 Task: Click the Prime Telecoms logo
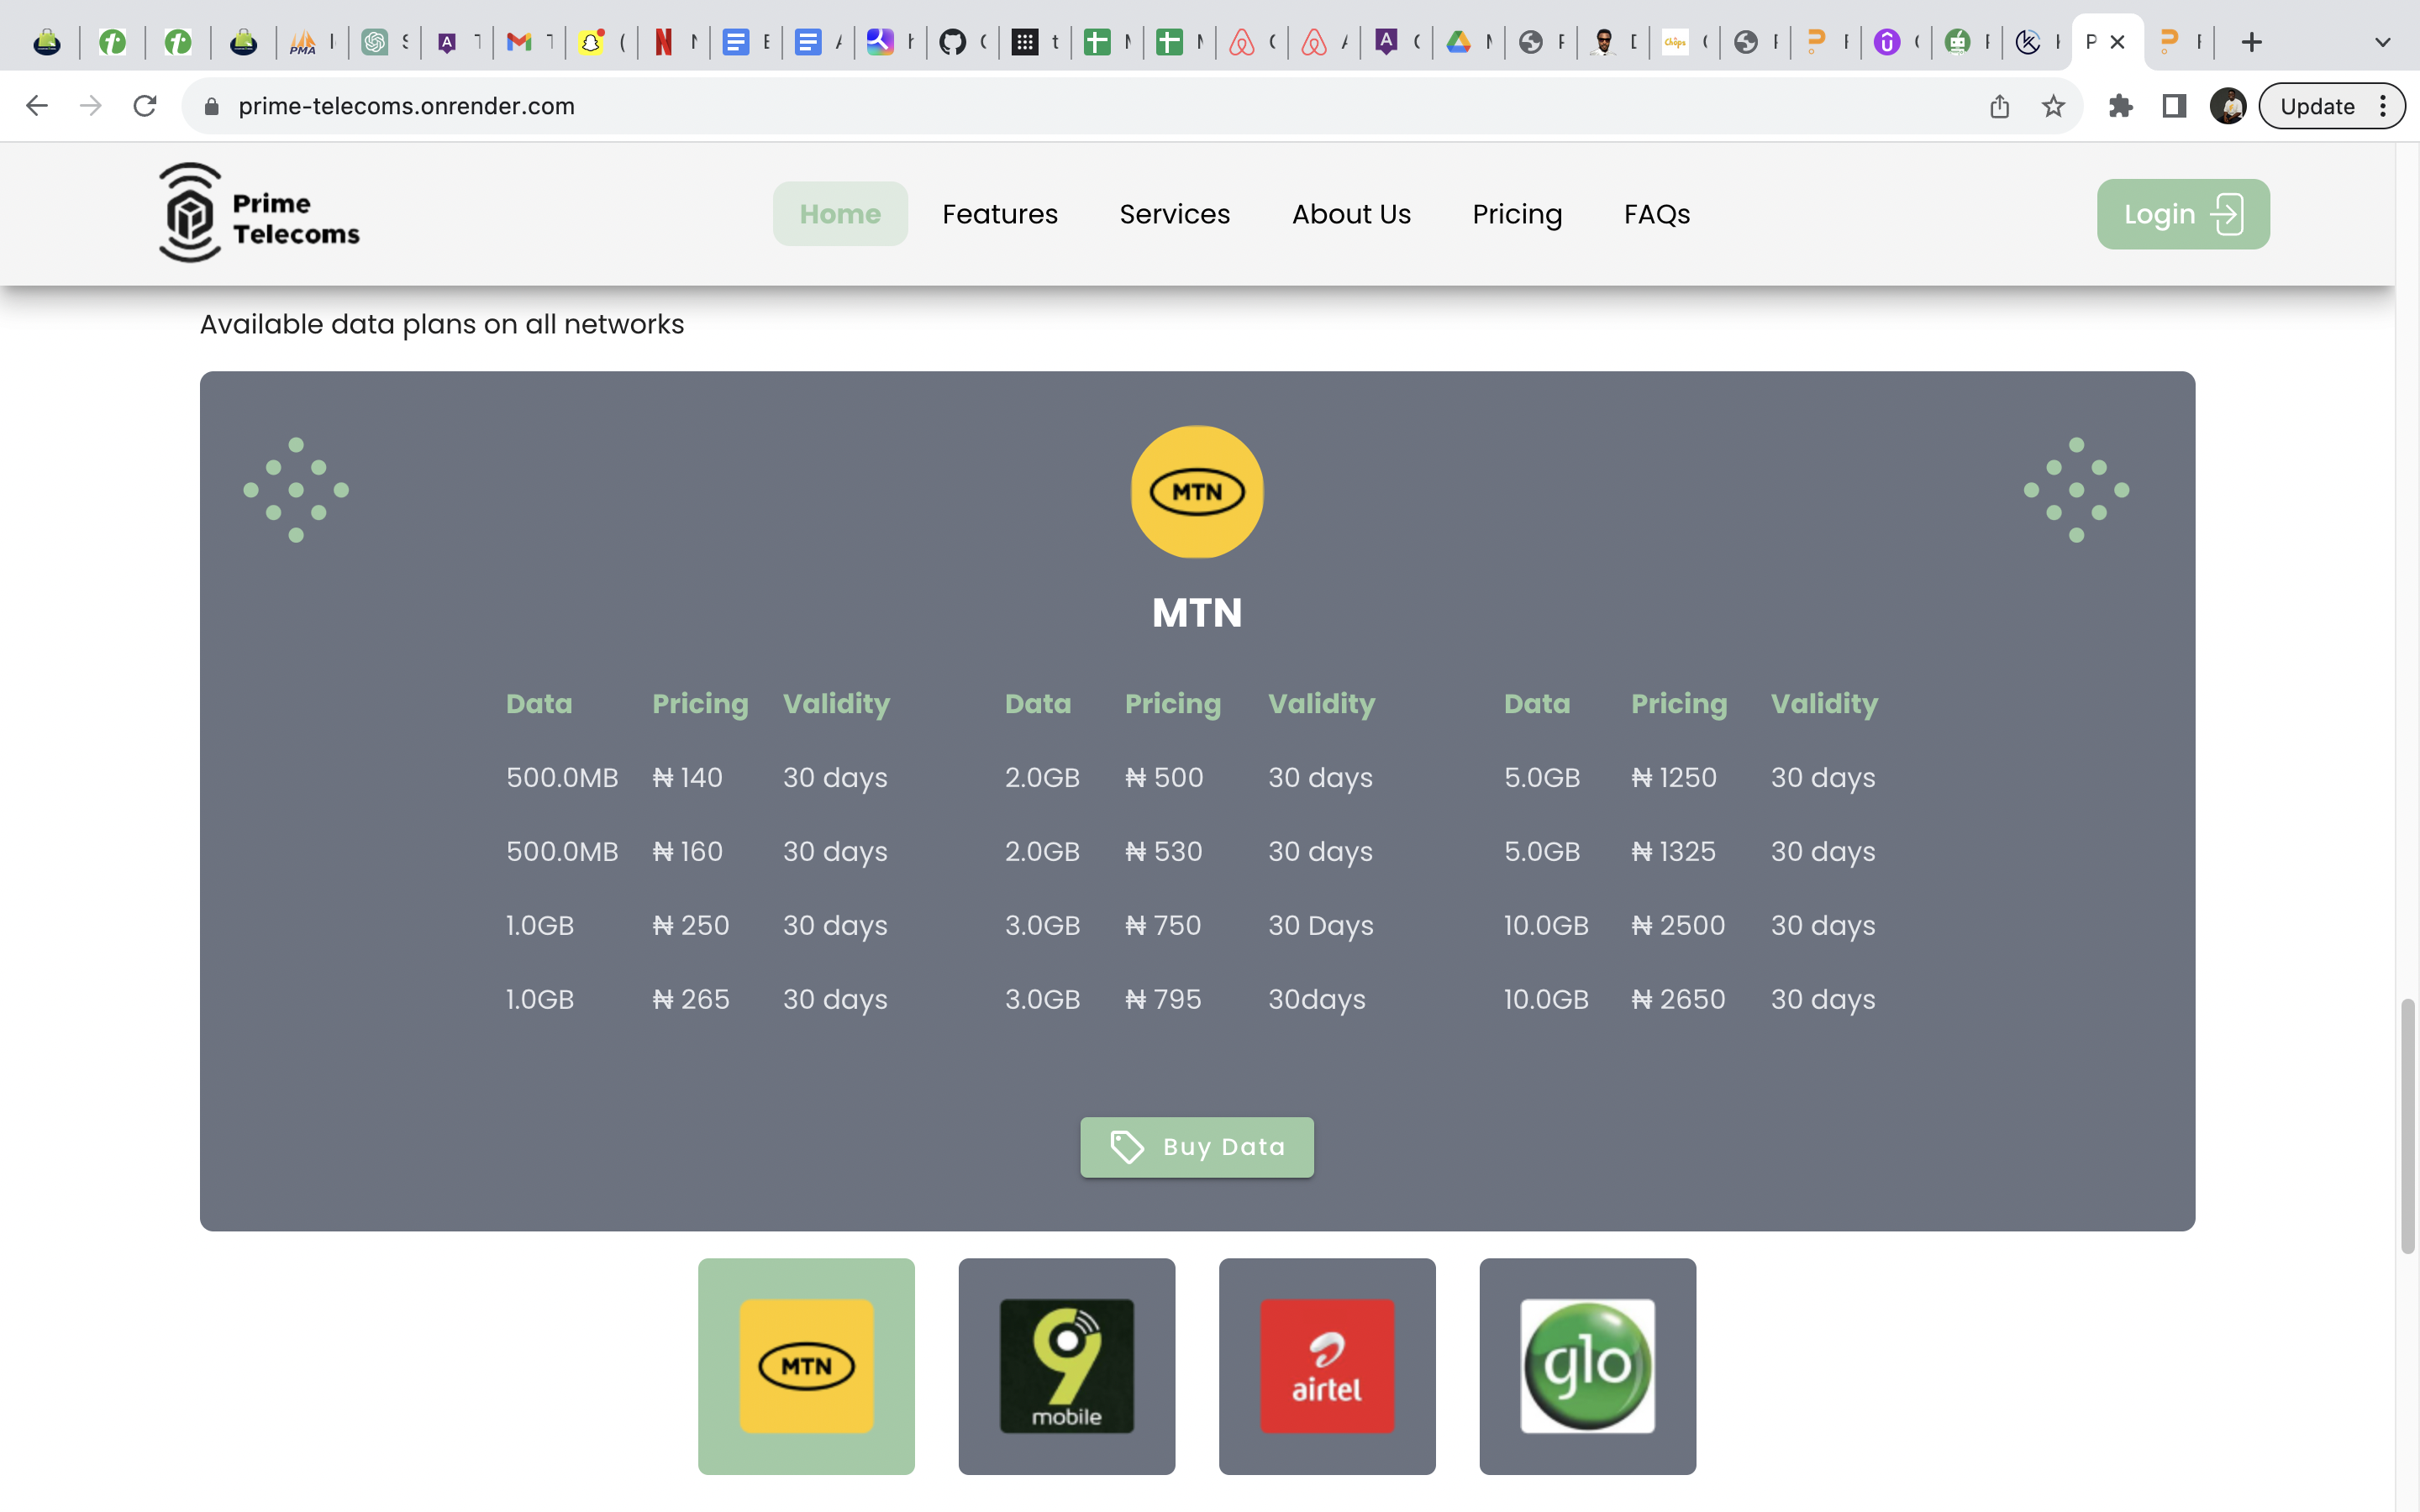(x=259, y=212)
